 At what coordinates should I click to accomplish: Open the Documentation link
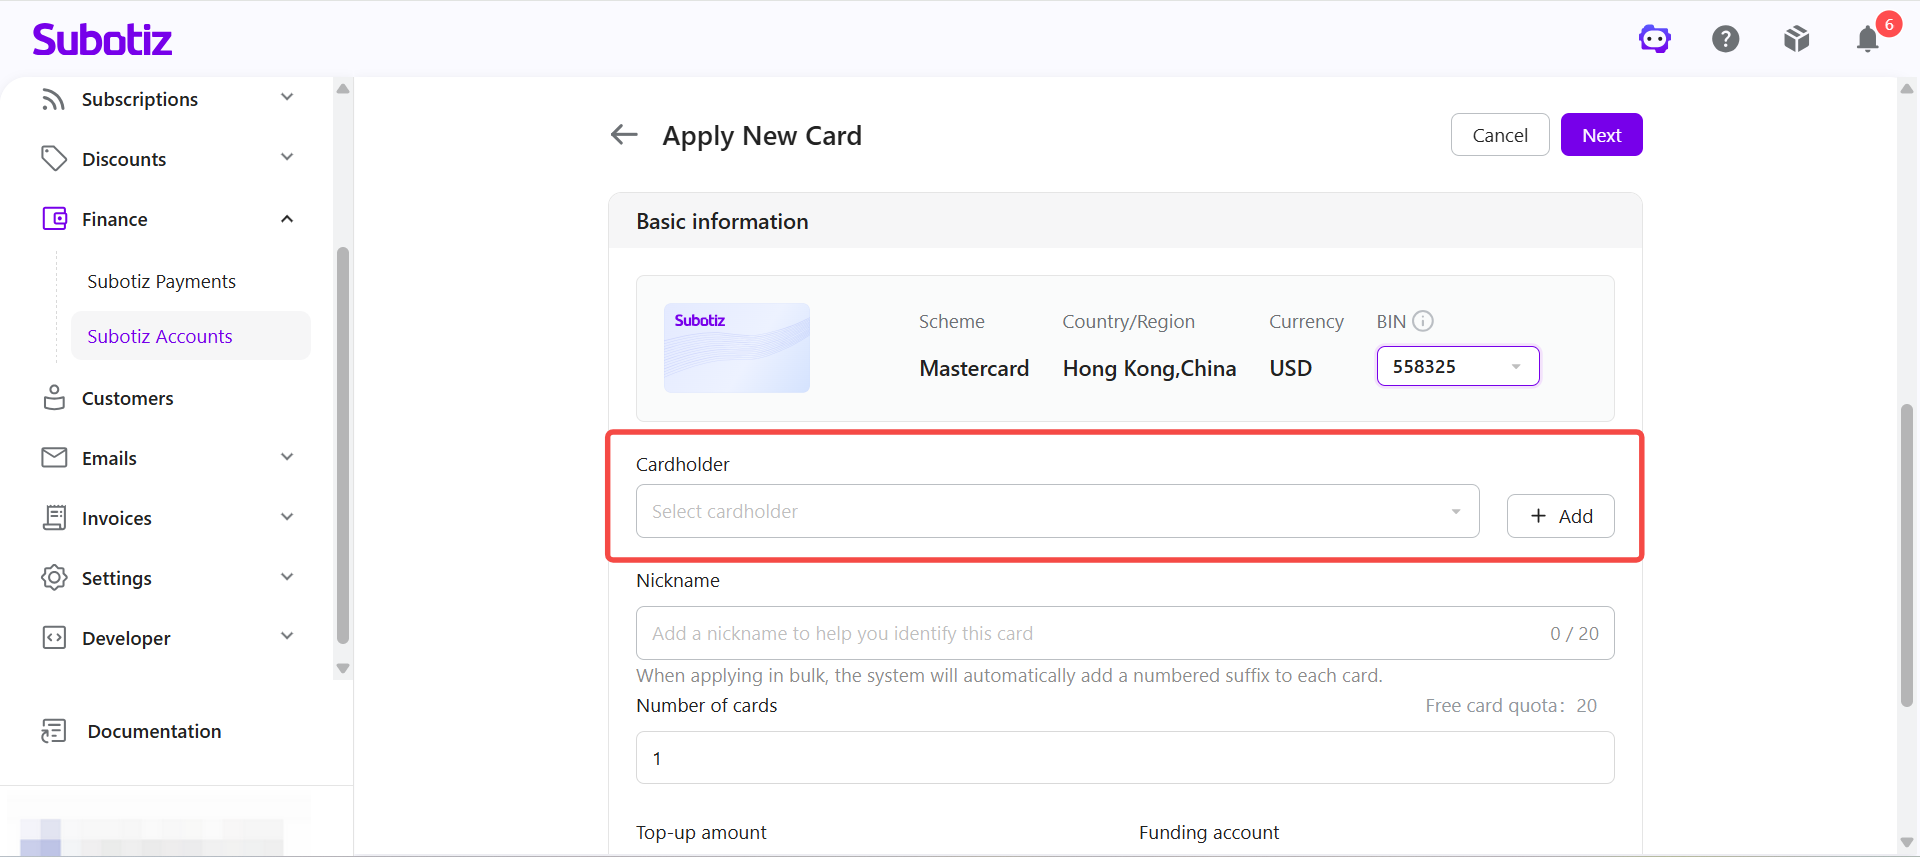[x=154, y=731]
